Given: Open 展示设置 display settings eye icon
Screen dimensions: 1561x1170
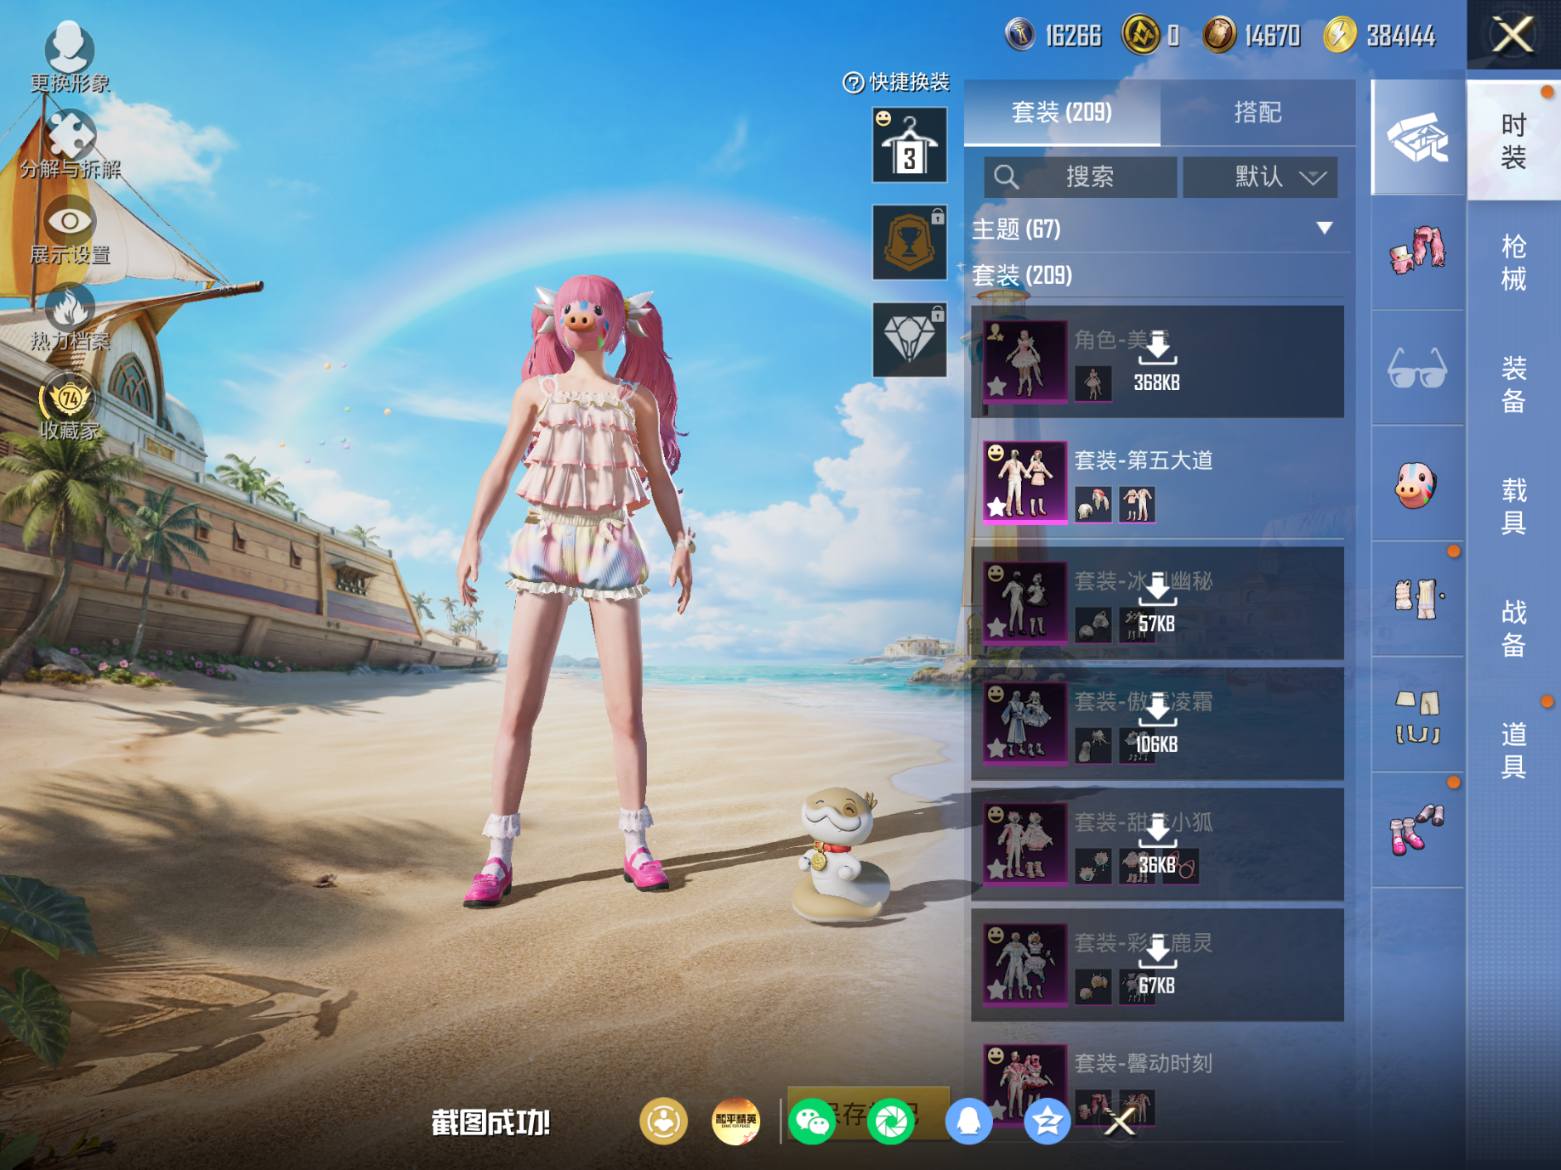Looking at the screenshot, I should coord(70,231).
